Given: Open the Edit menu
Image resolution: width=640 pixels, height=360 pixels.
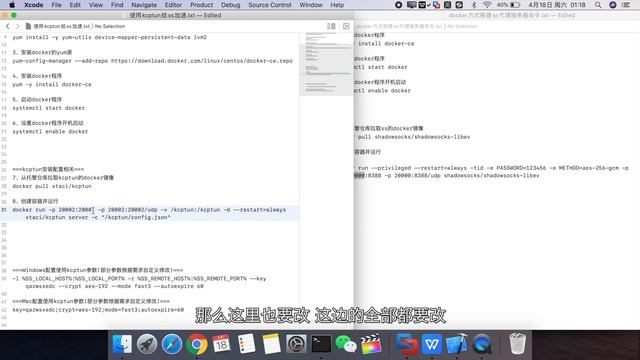Looking at the screenshot, I should 75,5.
